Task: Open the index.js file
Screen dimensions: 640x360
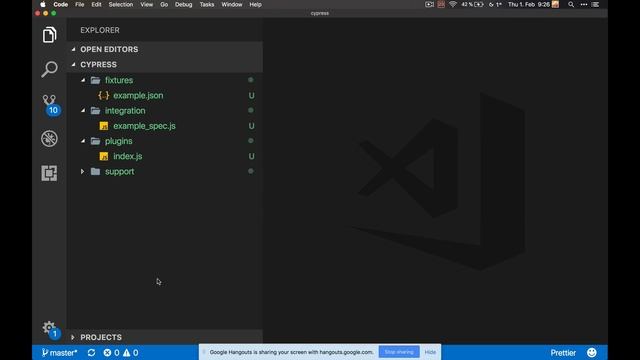Action: (128, 156)
